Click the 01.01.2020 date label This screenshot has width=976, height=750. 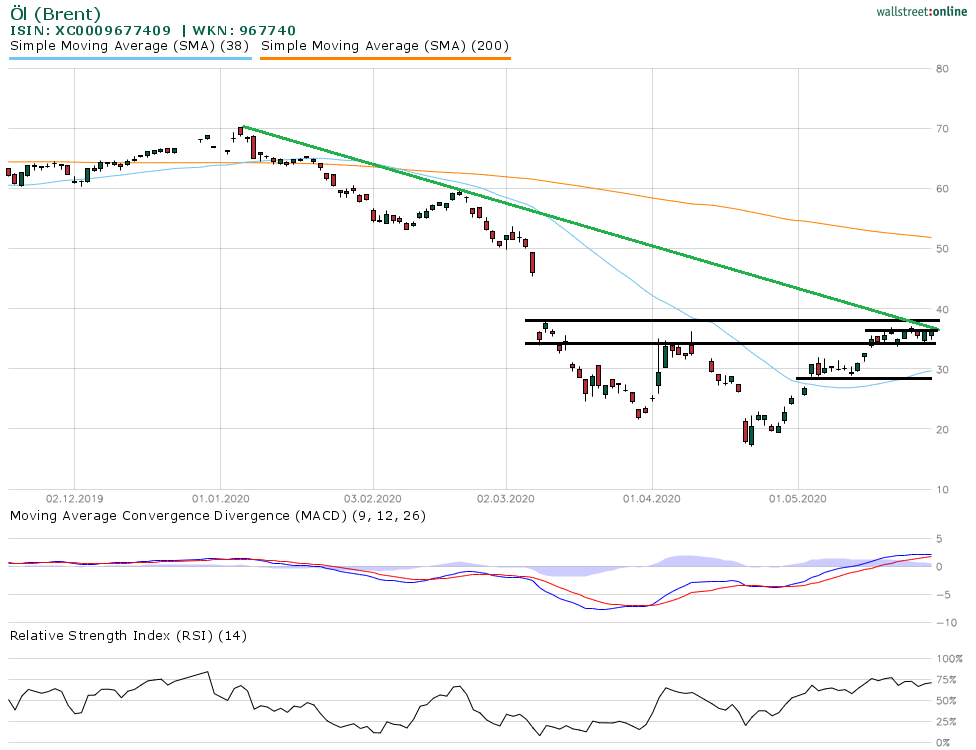[221, 497]
